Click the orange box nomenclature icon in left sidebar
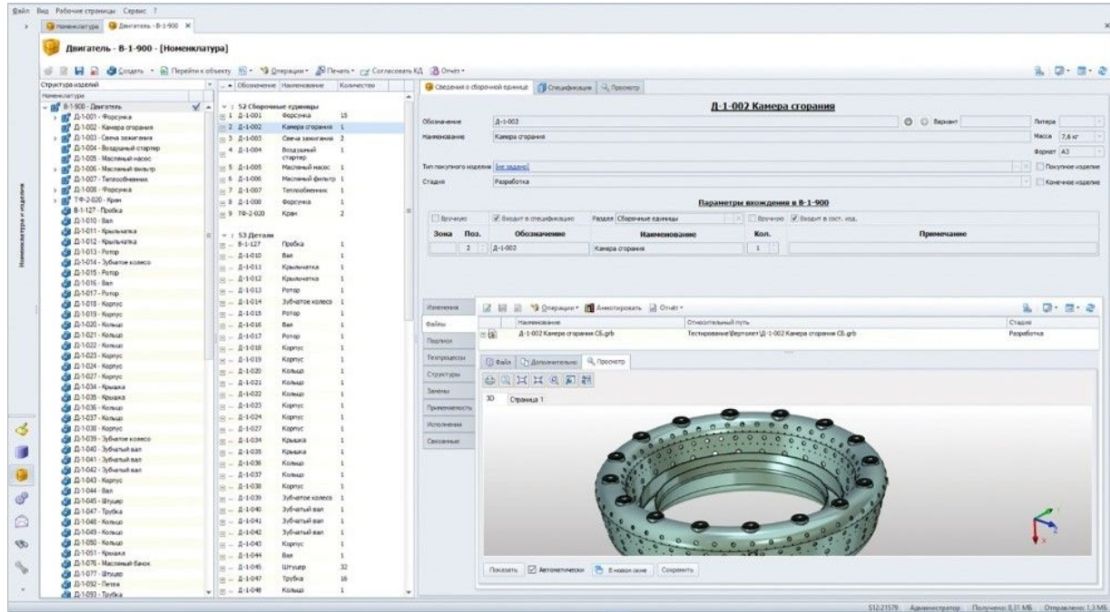The image size is (1110, 612). coord(22,475)
